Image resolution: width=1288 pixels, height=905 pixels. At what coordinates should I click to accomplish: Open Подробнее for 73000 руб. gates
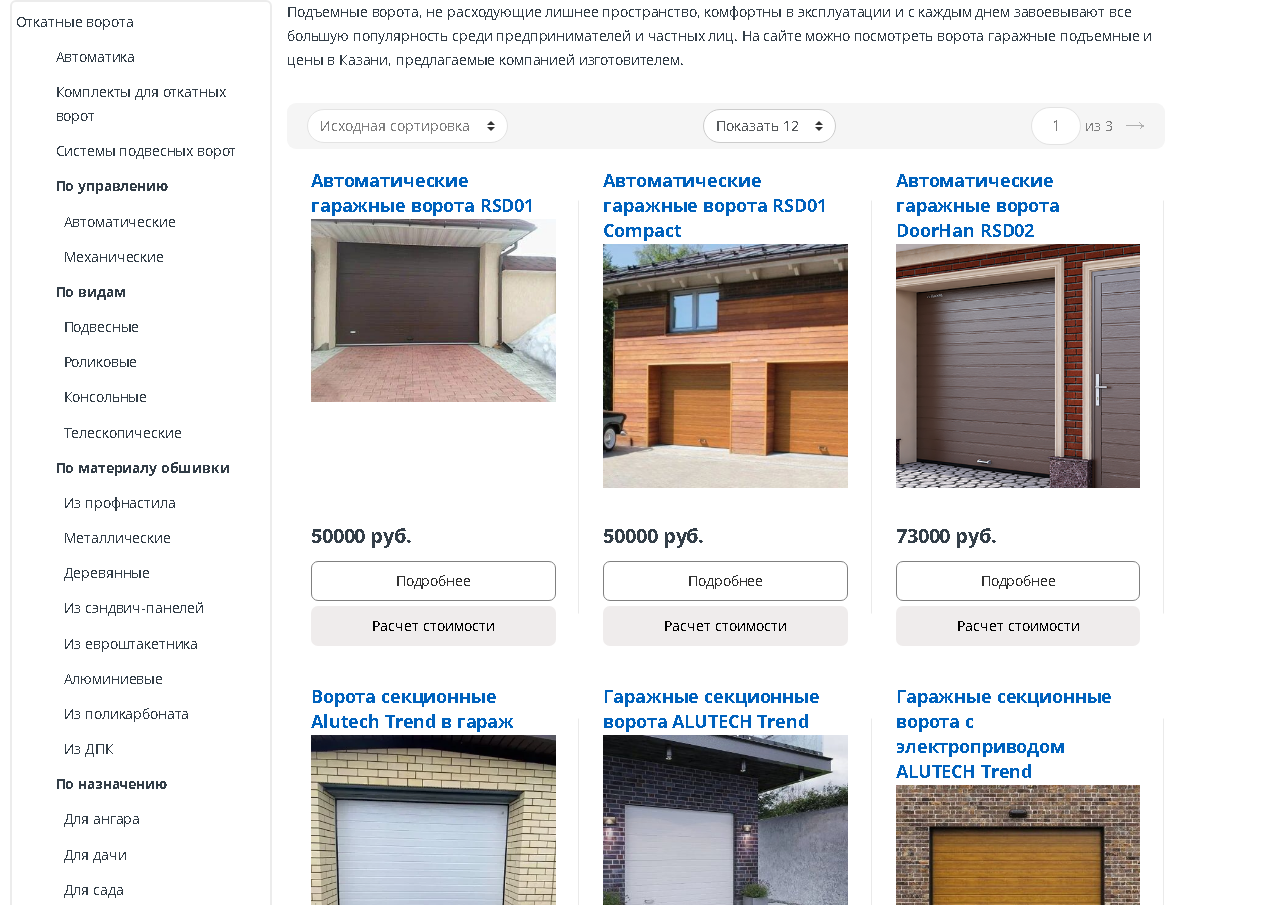[1018, 581]
